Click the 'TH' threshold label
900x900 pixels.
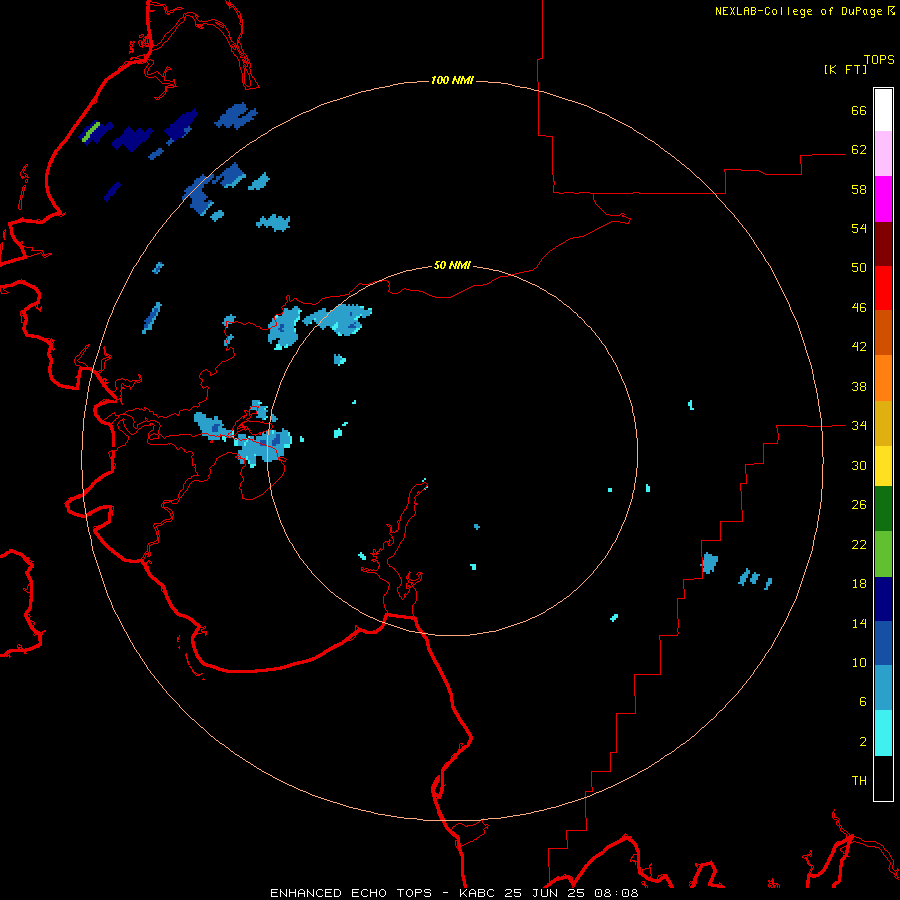tap(859, 781)
